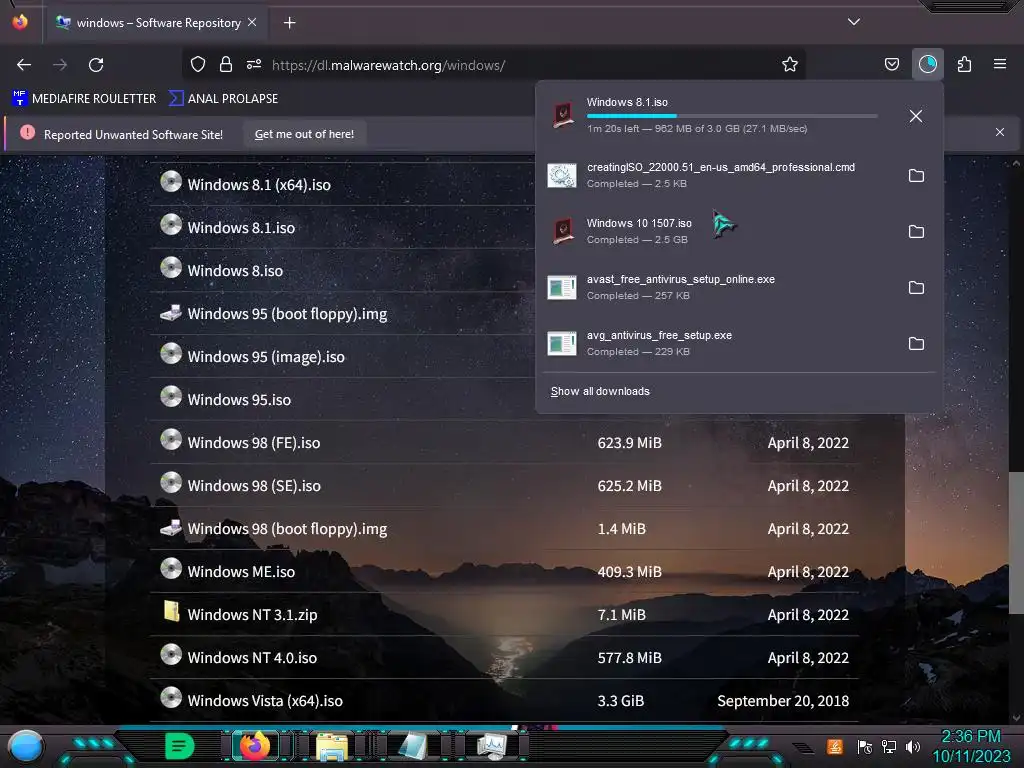
Task: Open the taskbar clock showing 2:36 PM
Action: 971,746
